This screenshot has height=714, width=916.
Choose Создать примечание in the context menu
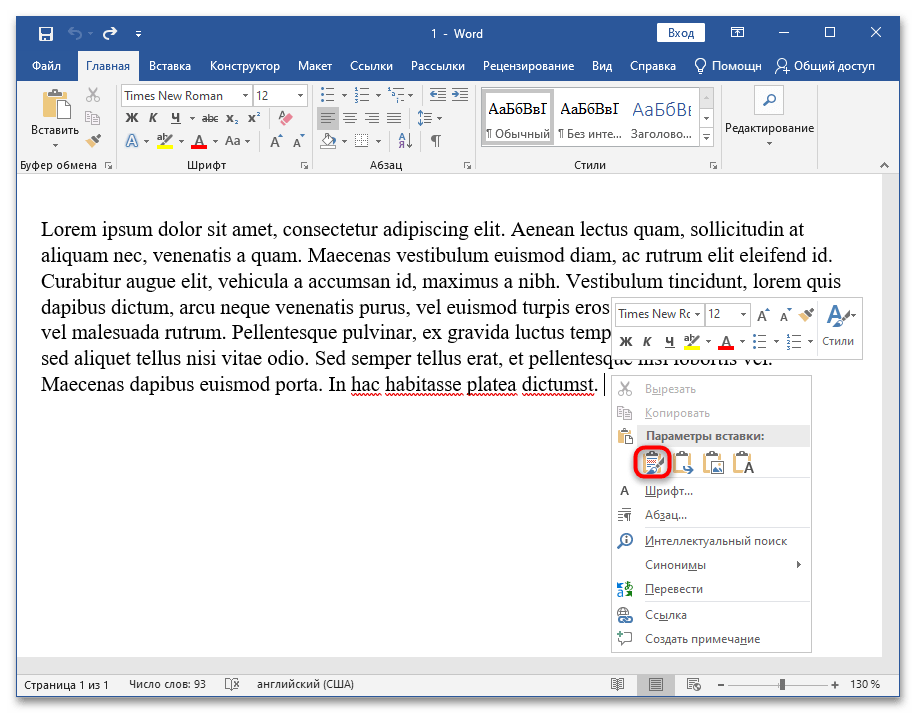click(x=702, y=639)
